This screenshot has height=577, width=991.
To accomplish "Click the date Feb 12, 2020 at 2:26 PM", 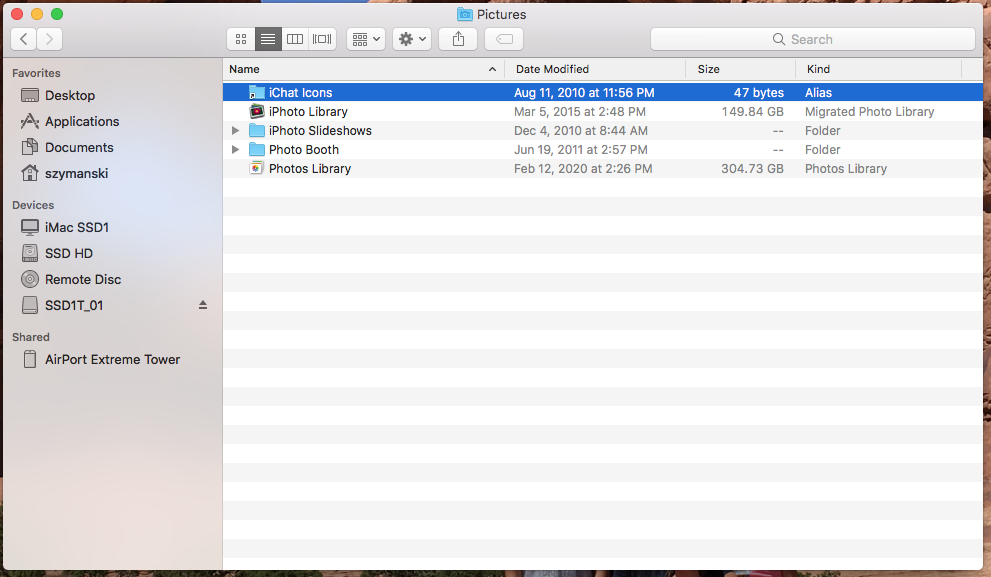I will click(583, 168).
